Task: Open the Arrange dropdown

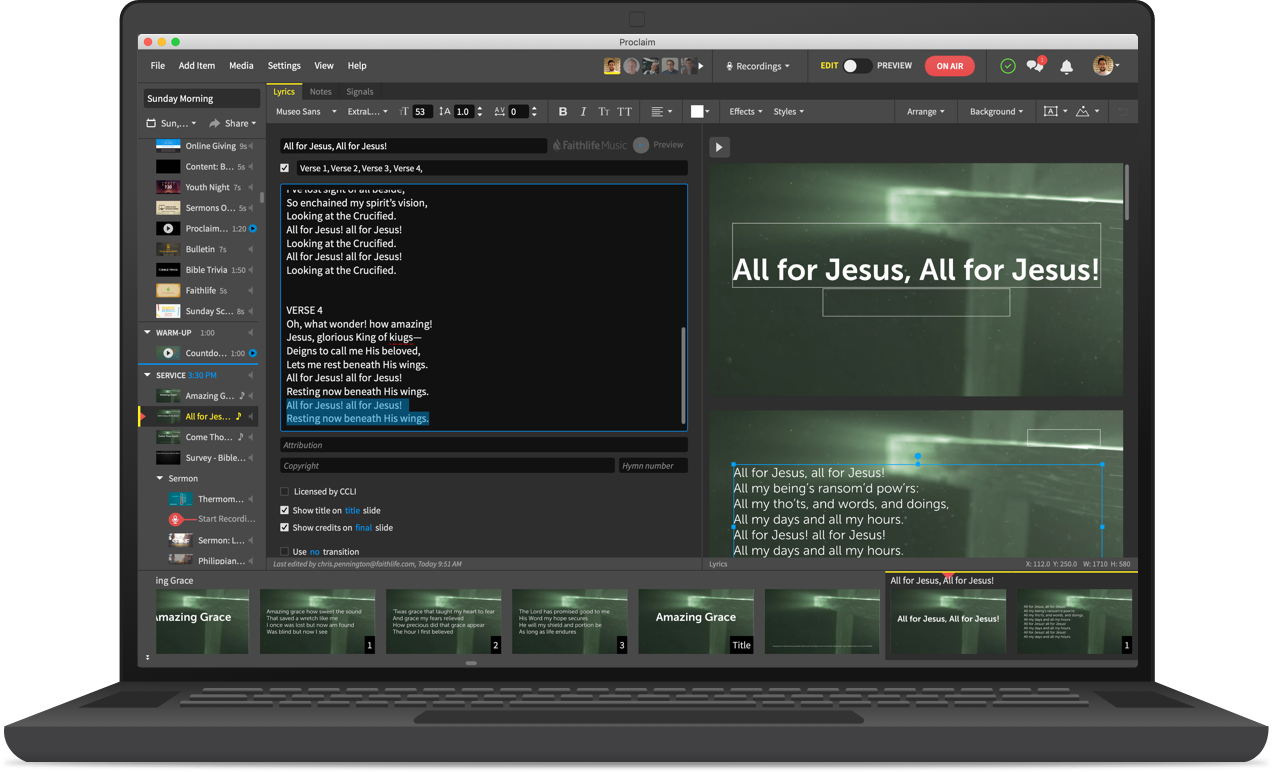Action: pyautogui.click(x=926, y=112)
